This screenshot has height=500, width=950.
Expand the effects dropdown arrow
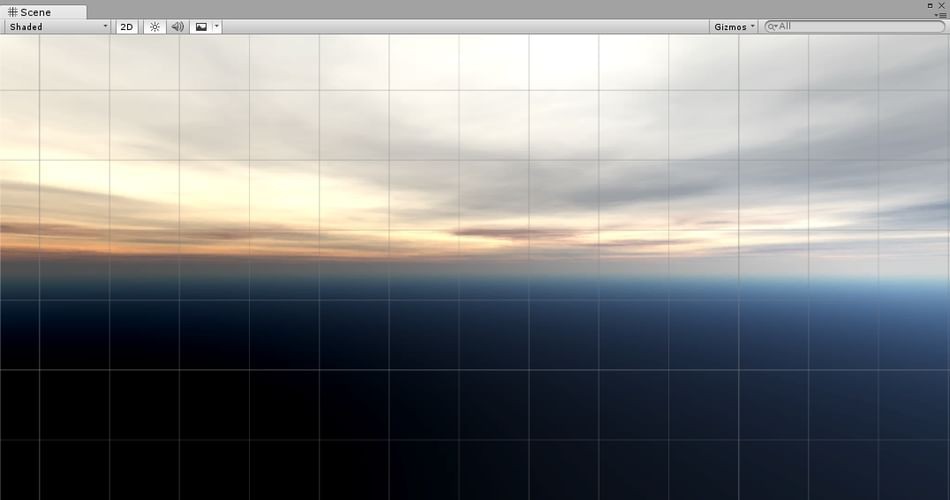click(x=217, y=27)
